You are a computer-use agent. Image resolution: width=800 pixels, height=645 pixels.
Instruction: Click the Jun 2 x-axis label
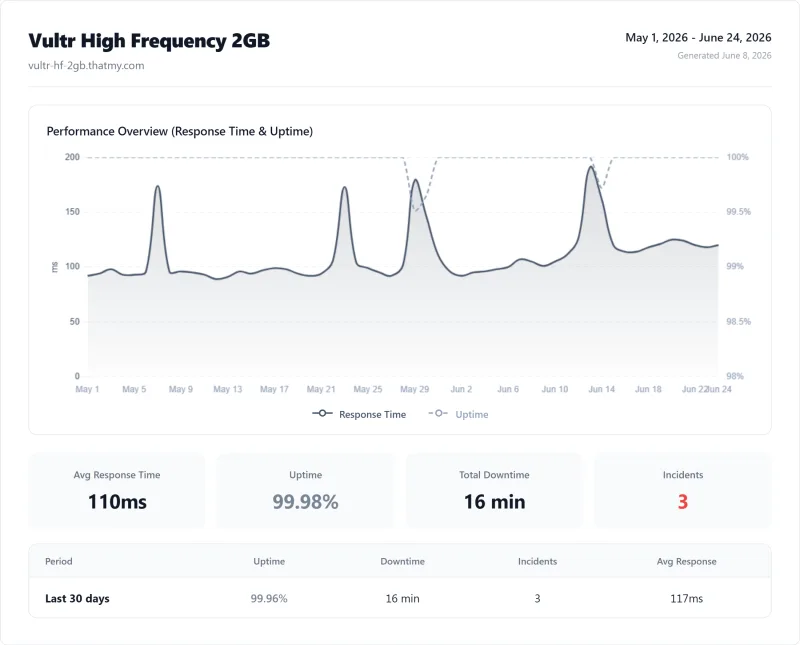tap(461, 389)
